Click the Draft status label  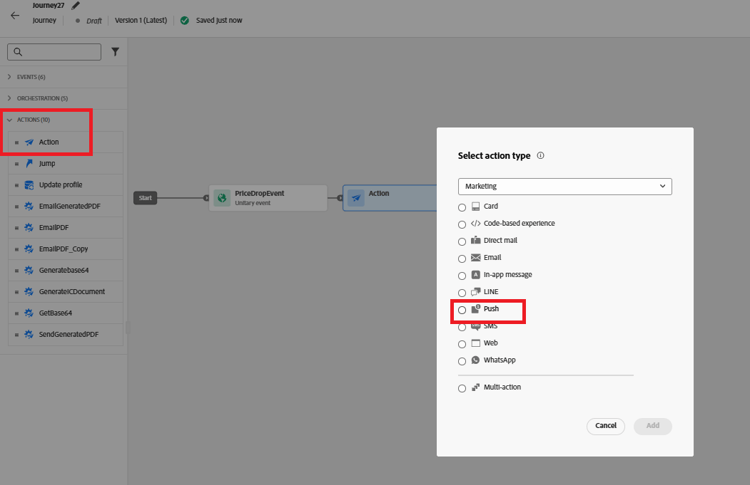(x=94, y=21)
